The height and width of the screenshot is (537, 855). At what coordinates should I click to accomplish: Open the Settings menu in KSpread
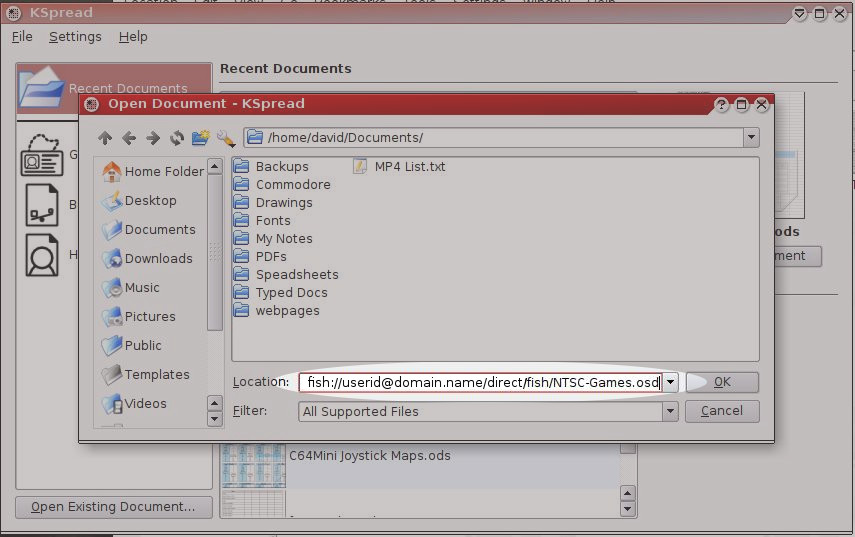[75, 37]
